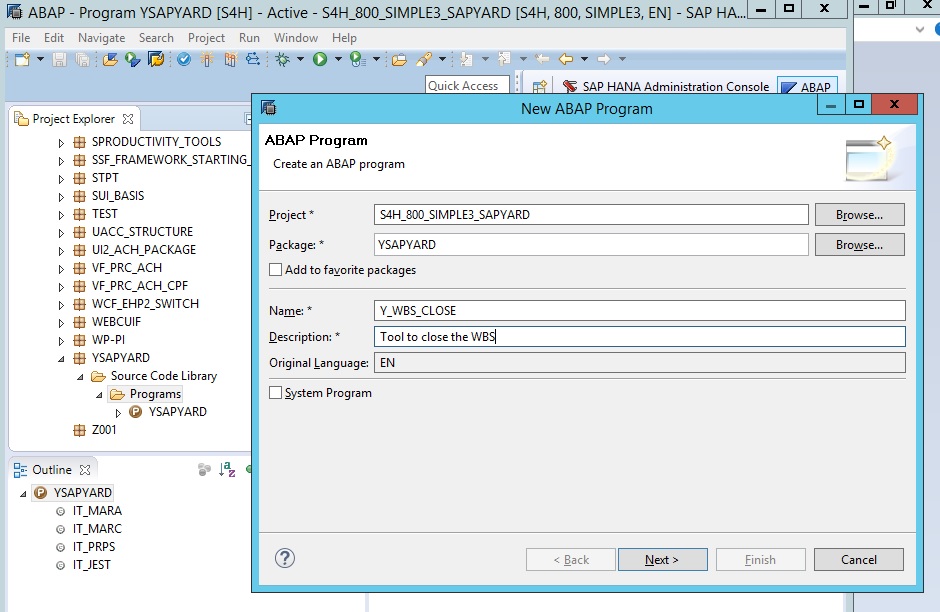
Task: Click into the Project input field
Action: (591, 215)
